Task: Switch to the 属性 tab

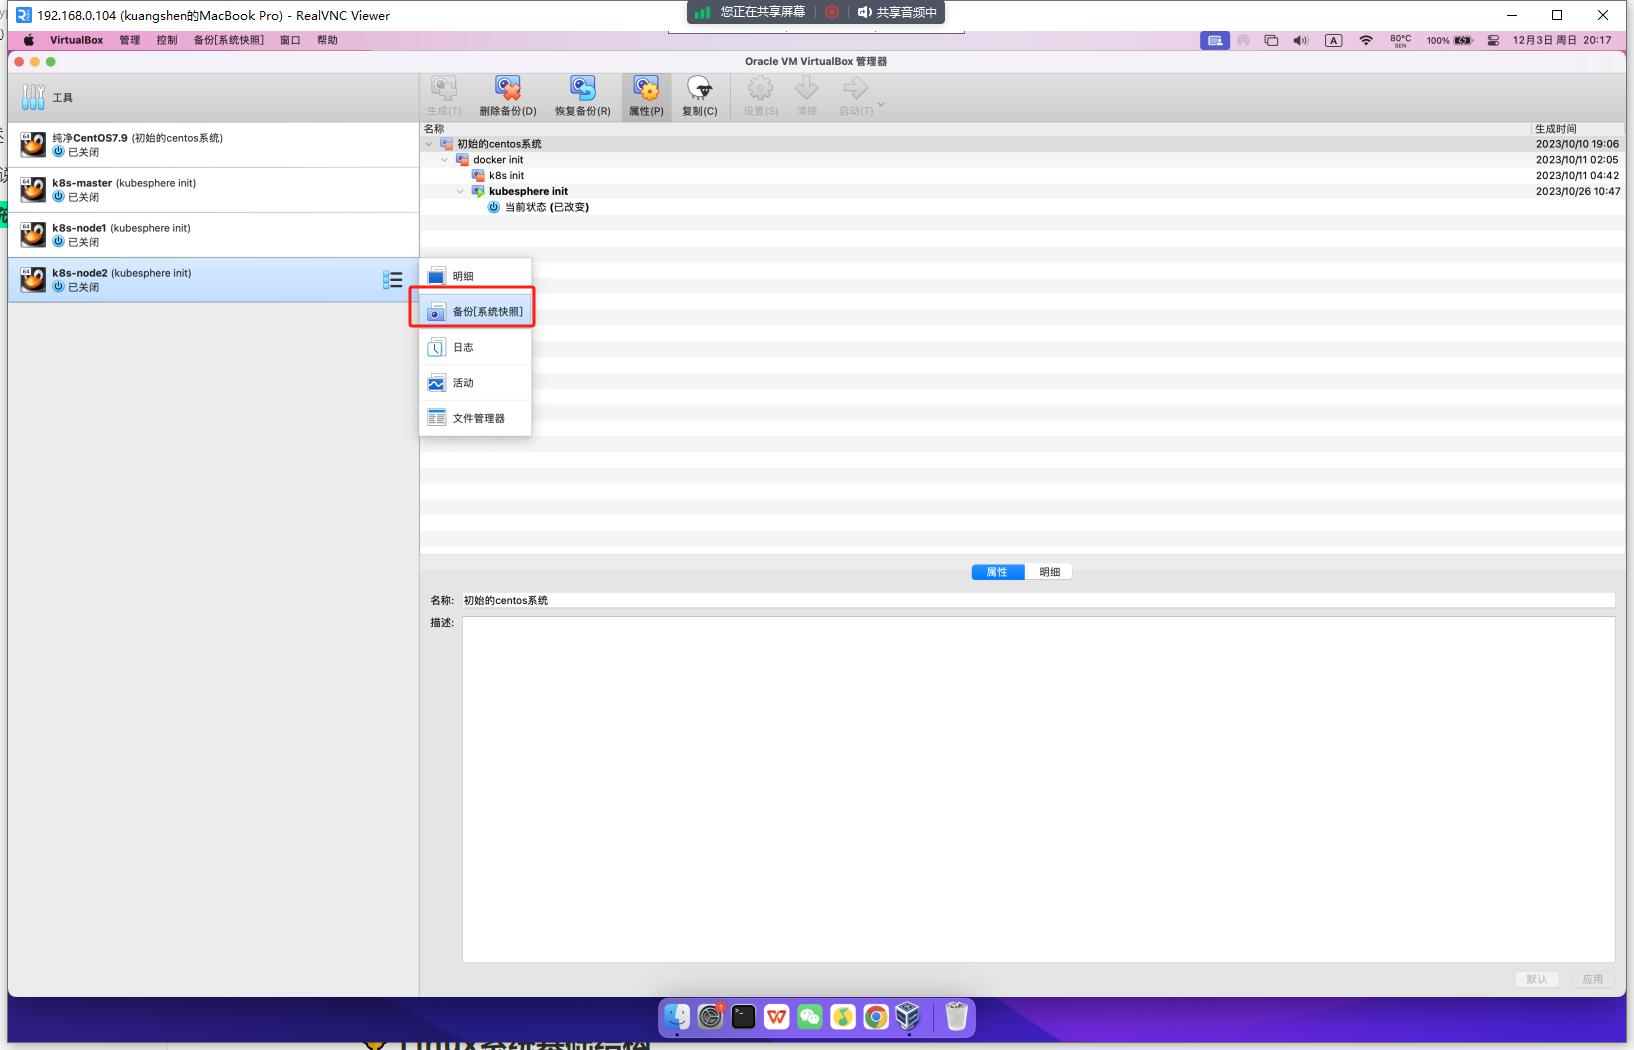Action: click(x=997, y=572)
